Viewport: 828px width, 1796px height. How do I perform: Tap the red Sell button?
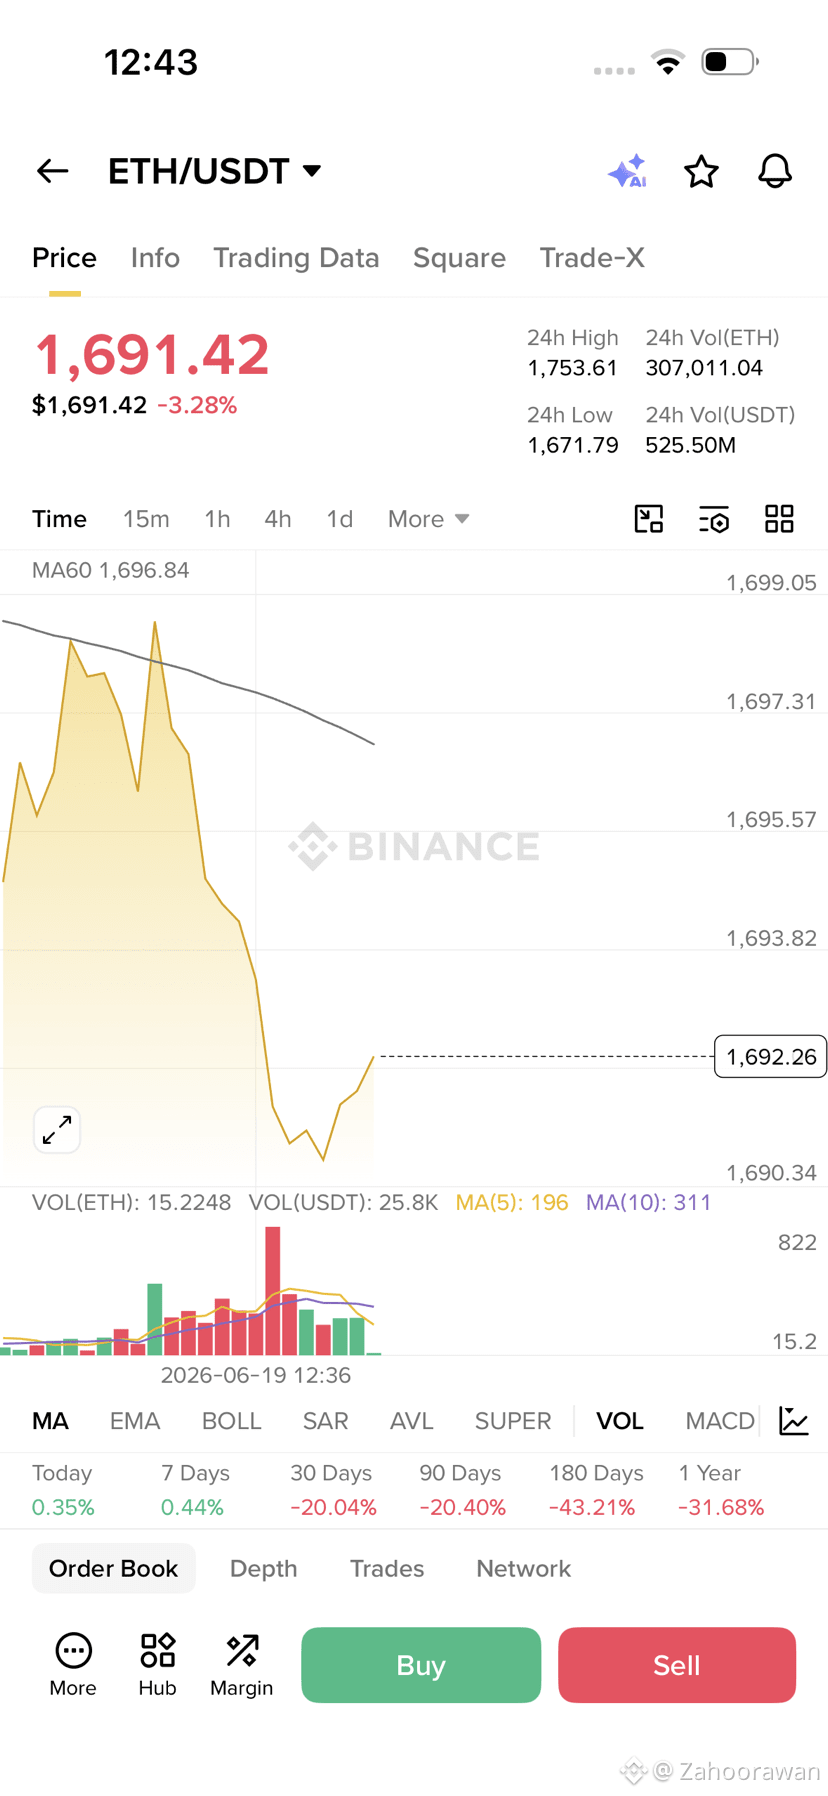tap(677, 1665)
